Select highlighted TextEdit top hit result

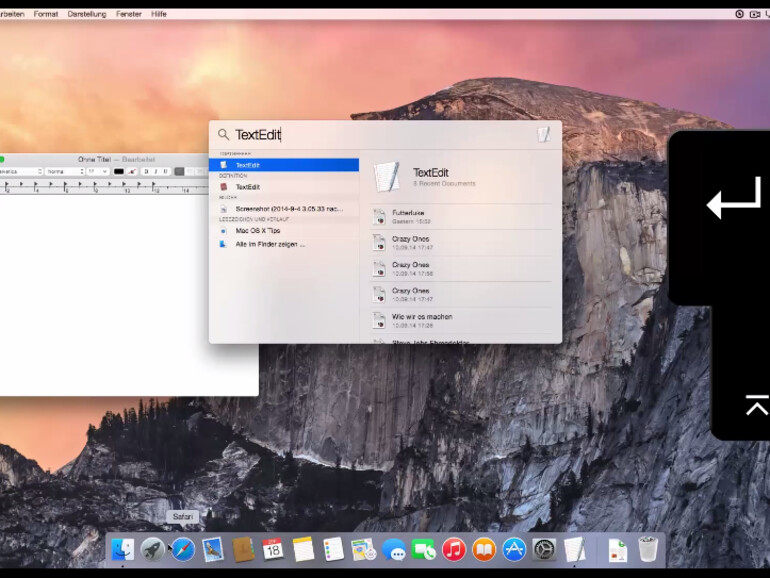[284, 165]
